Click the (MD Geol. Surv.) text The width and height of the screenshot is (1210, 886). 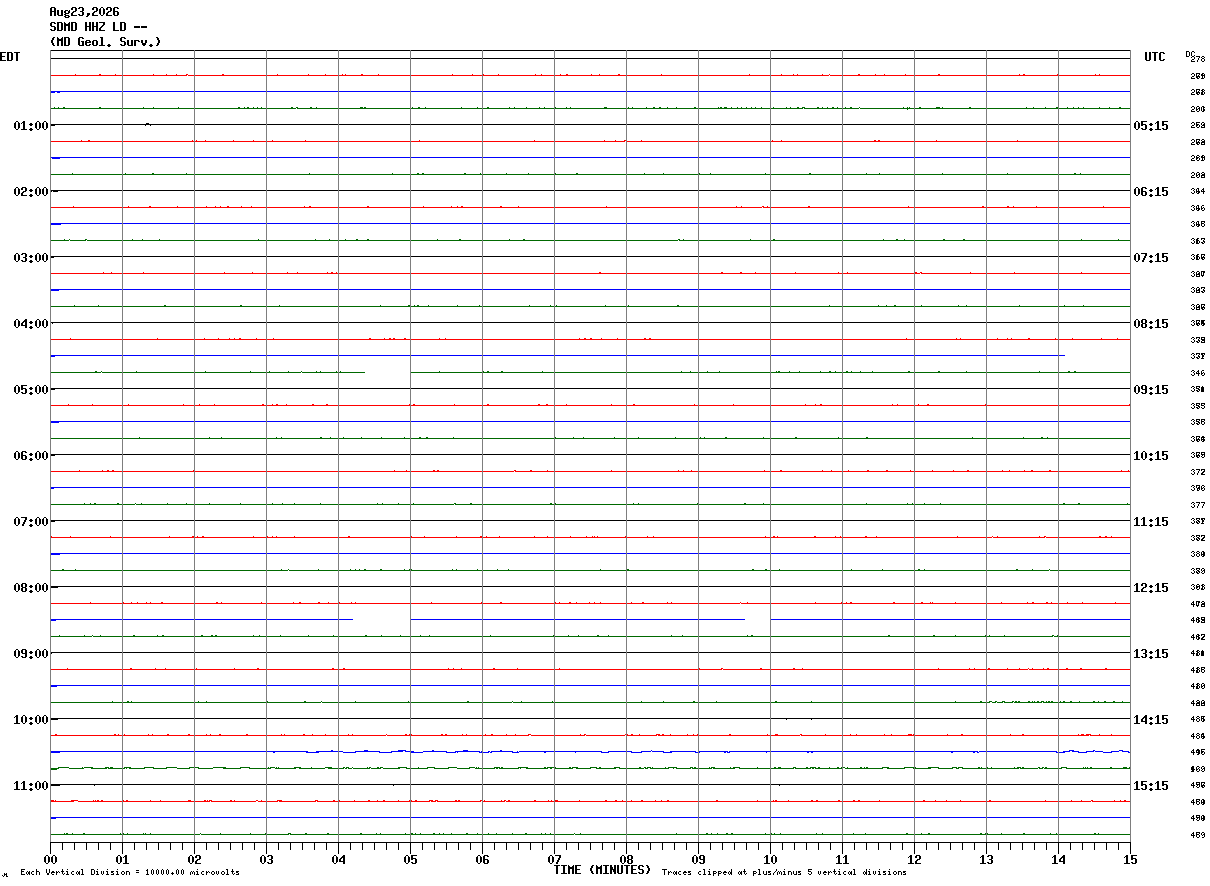[x=105, y=42]
